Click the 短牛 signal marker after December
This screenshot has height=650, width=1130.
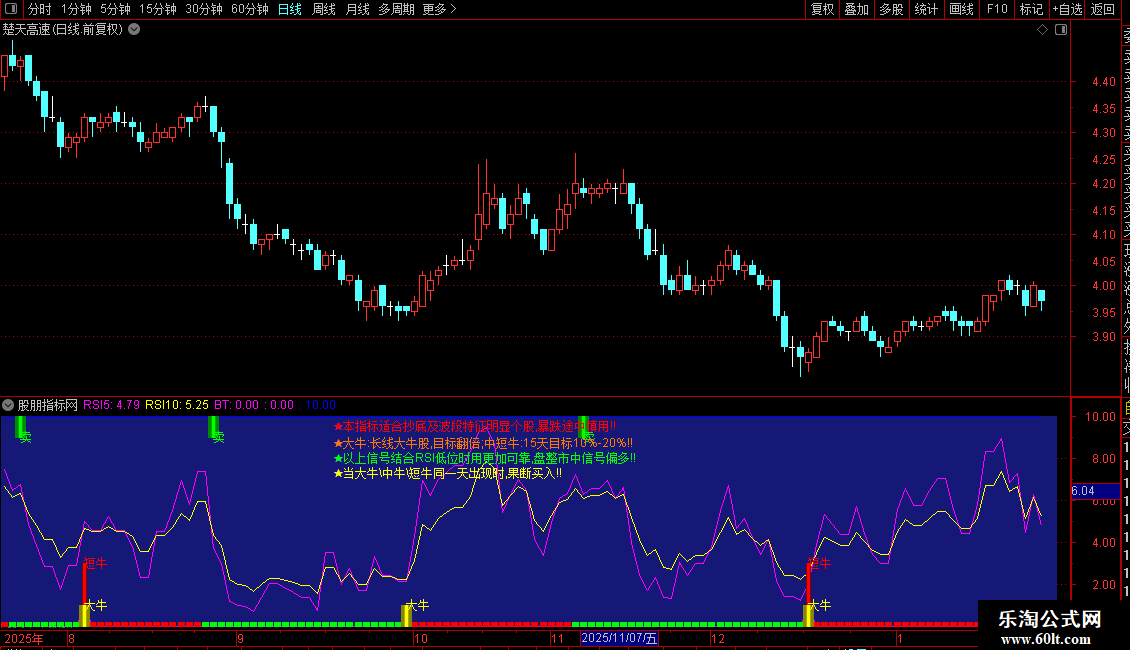(x=819, y=563)
